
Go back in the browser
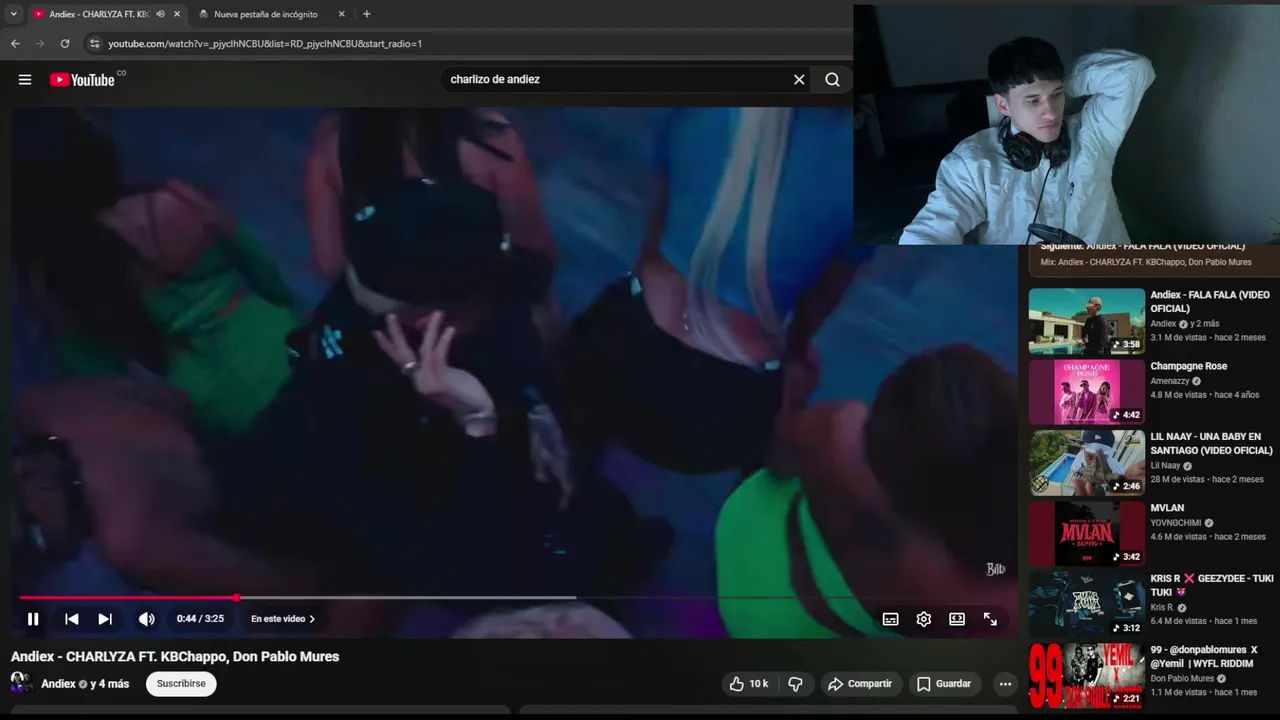15,44
